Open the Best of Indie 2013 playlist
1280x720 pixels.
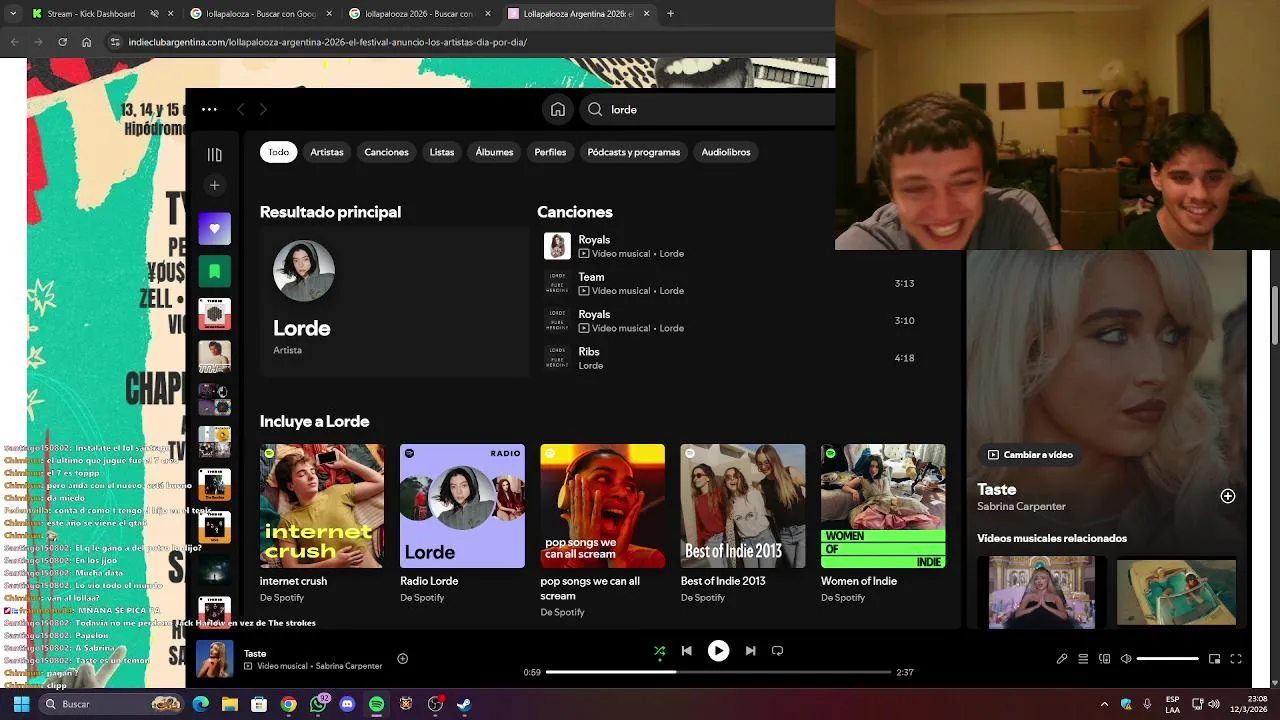tap(742, 523)
